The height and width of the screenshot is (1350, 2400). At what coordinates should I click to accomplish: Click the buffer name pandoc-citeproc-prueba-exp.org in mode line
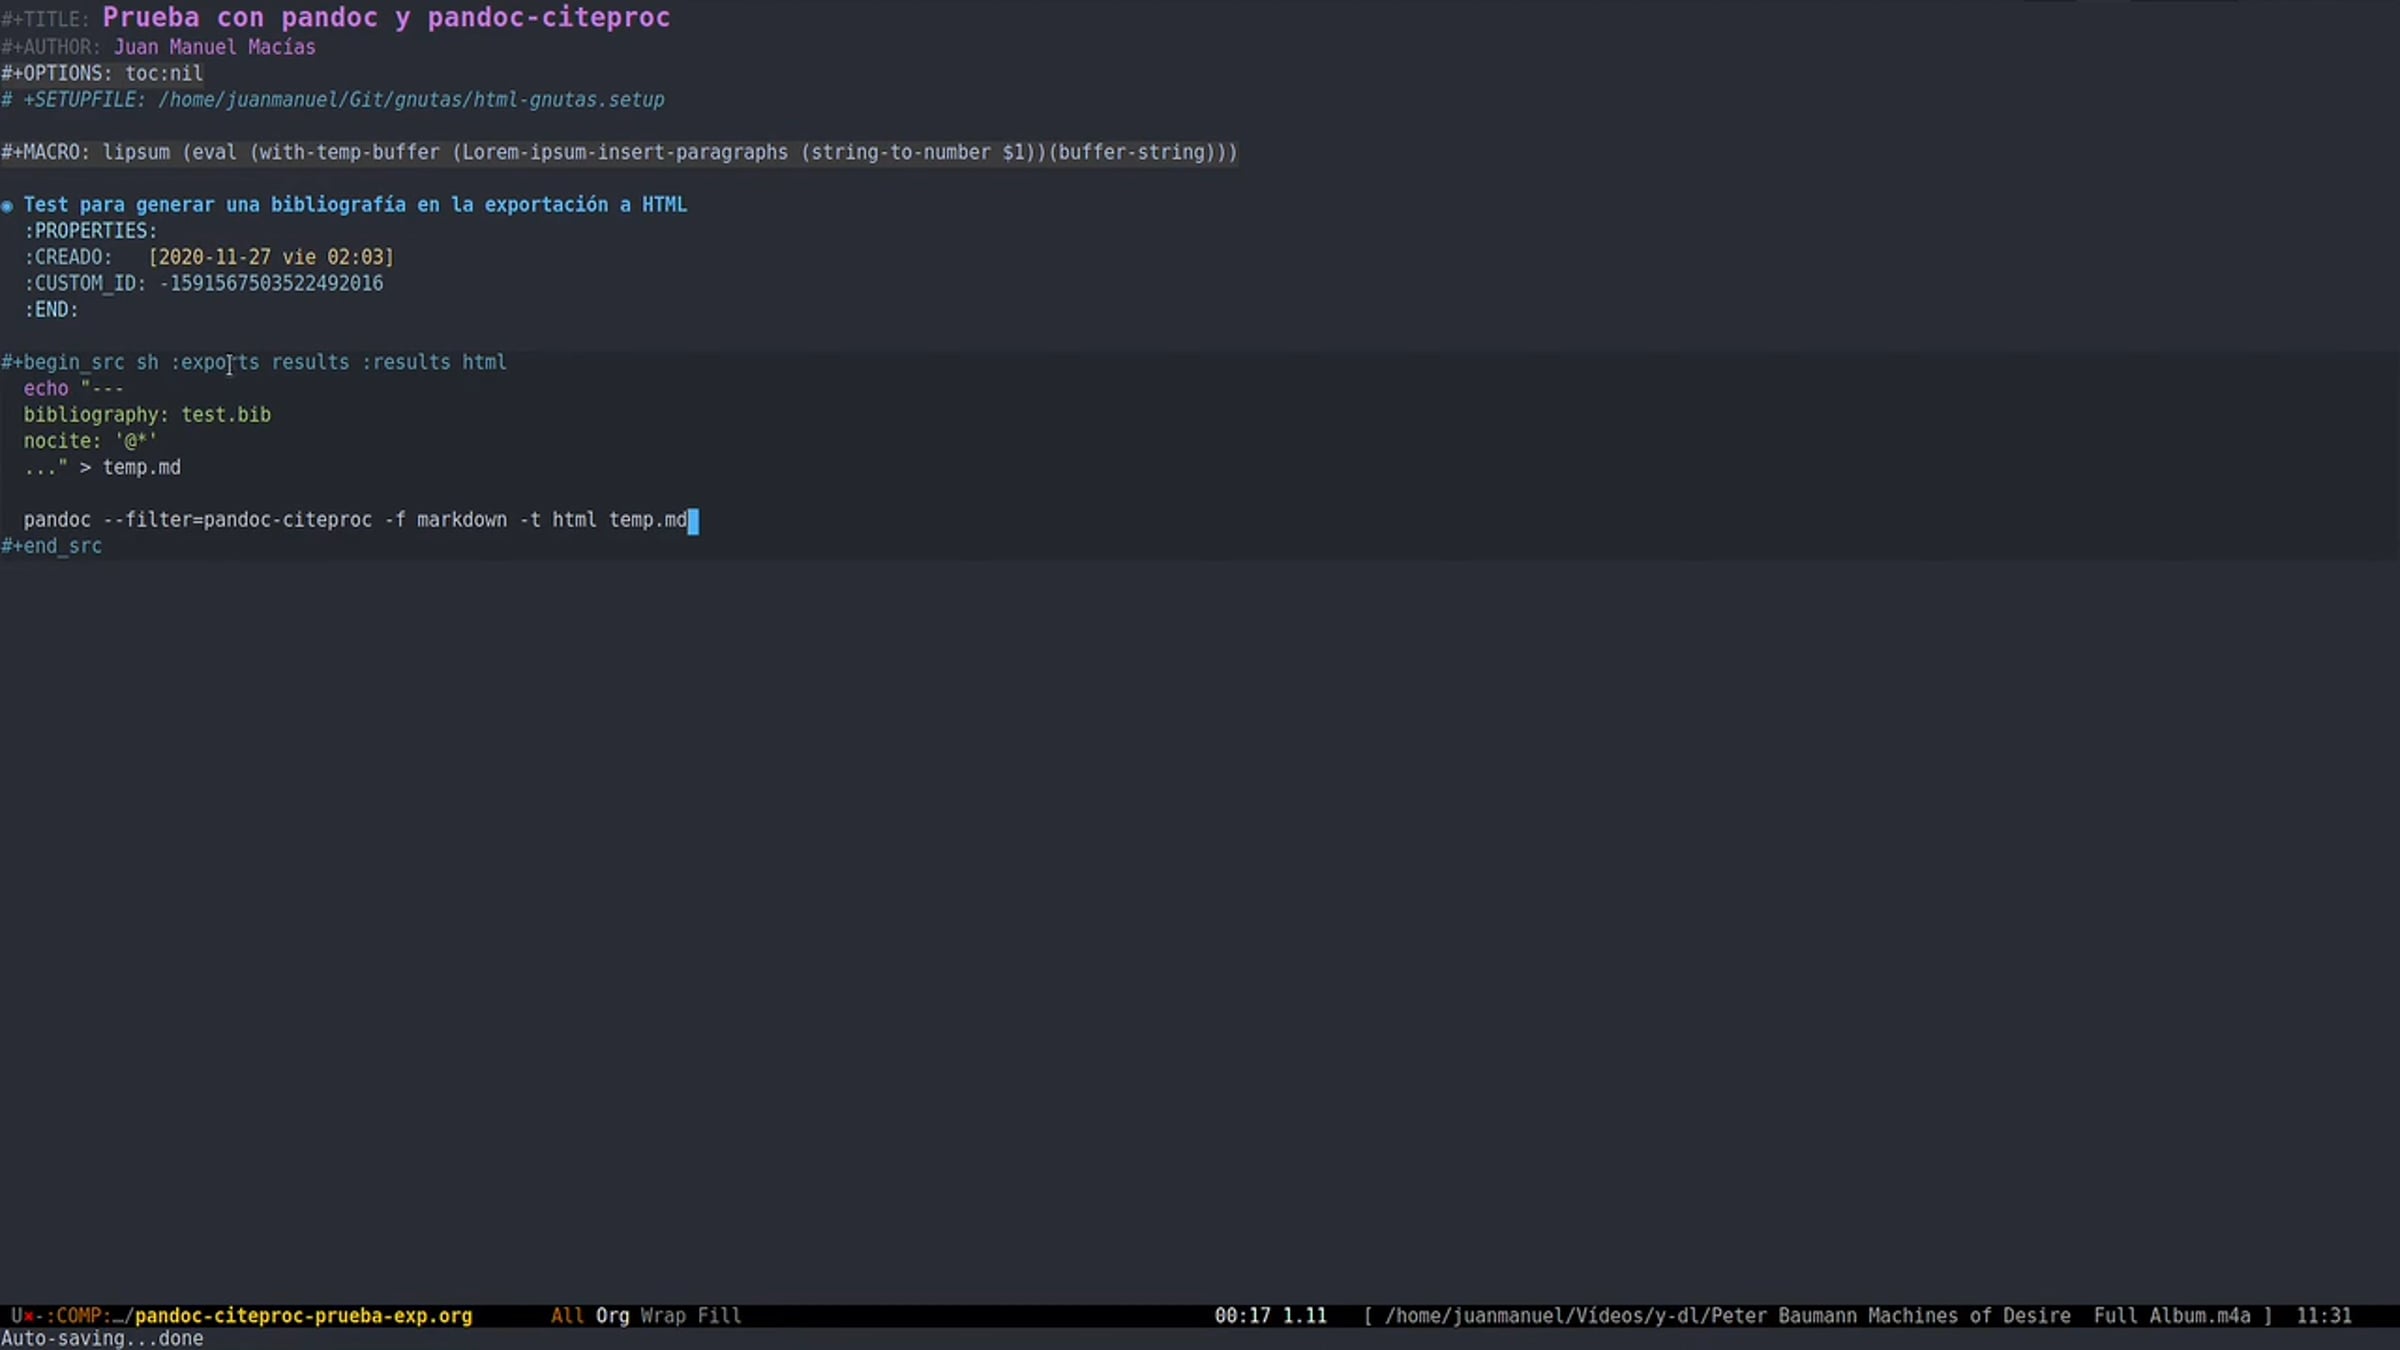point(303,1316)
